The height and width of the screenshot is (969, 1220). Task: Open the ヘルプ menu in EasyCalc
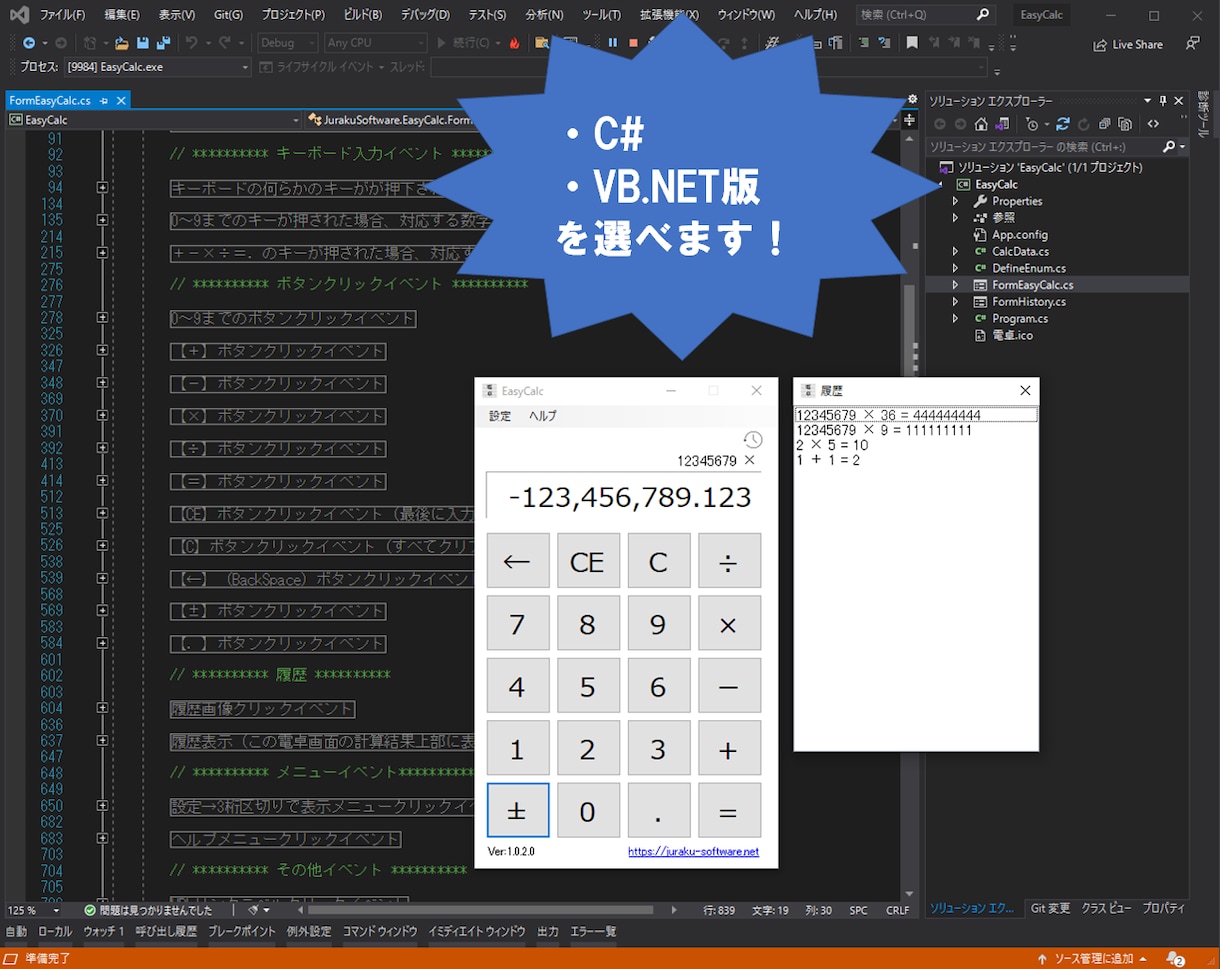coord(543,416)
